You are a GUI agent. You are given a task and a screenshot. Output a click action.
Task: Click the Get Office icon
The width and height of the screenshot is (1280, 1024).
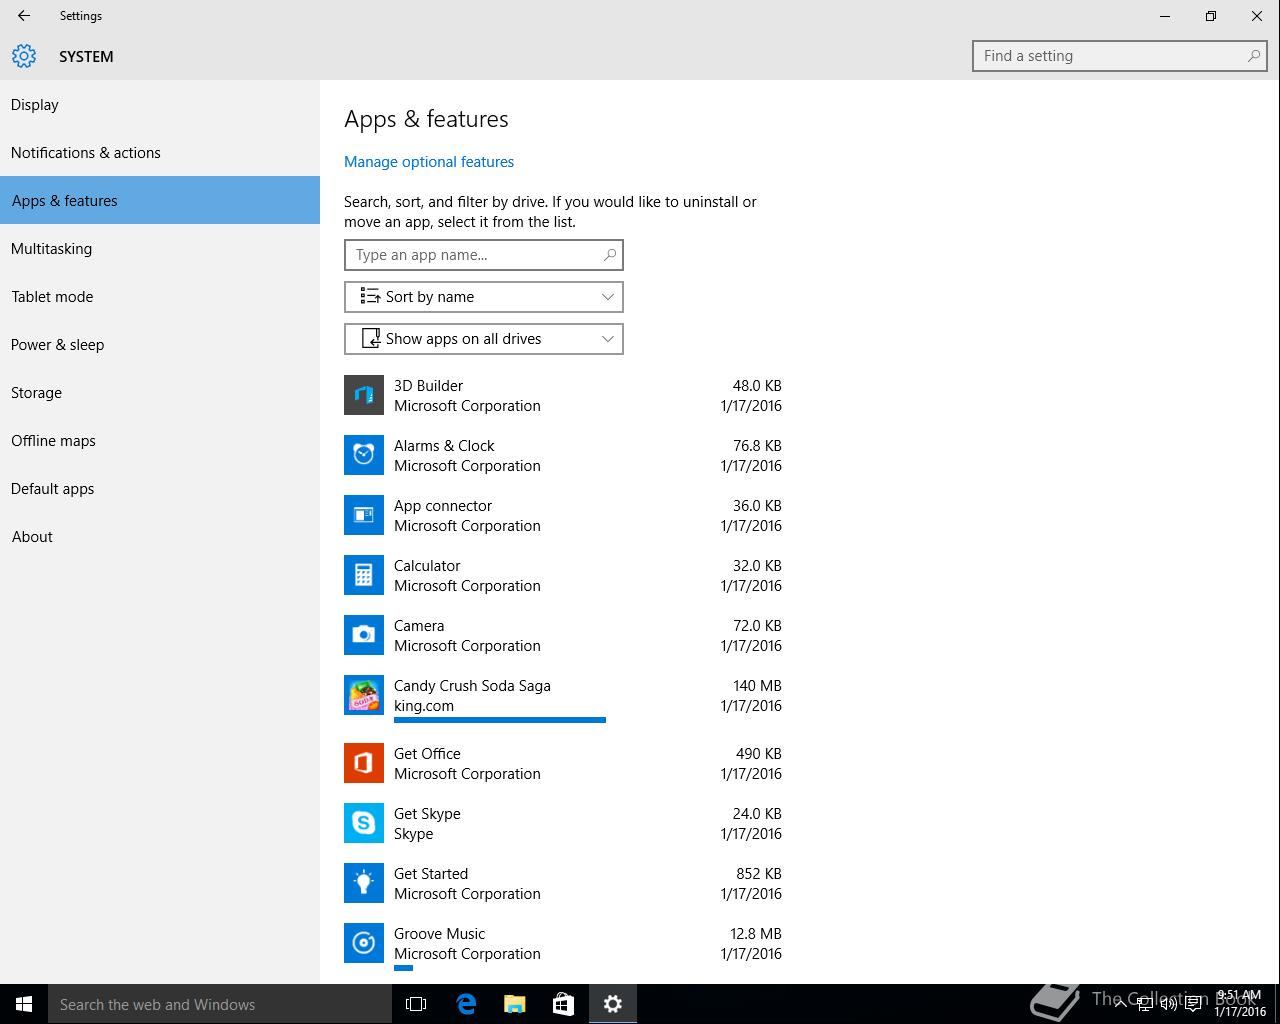(364, 763)
